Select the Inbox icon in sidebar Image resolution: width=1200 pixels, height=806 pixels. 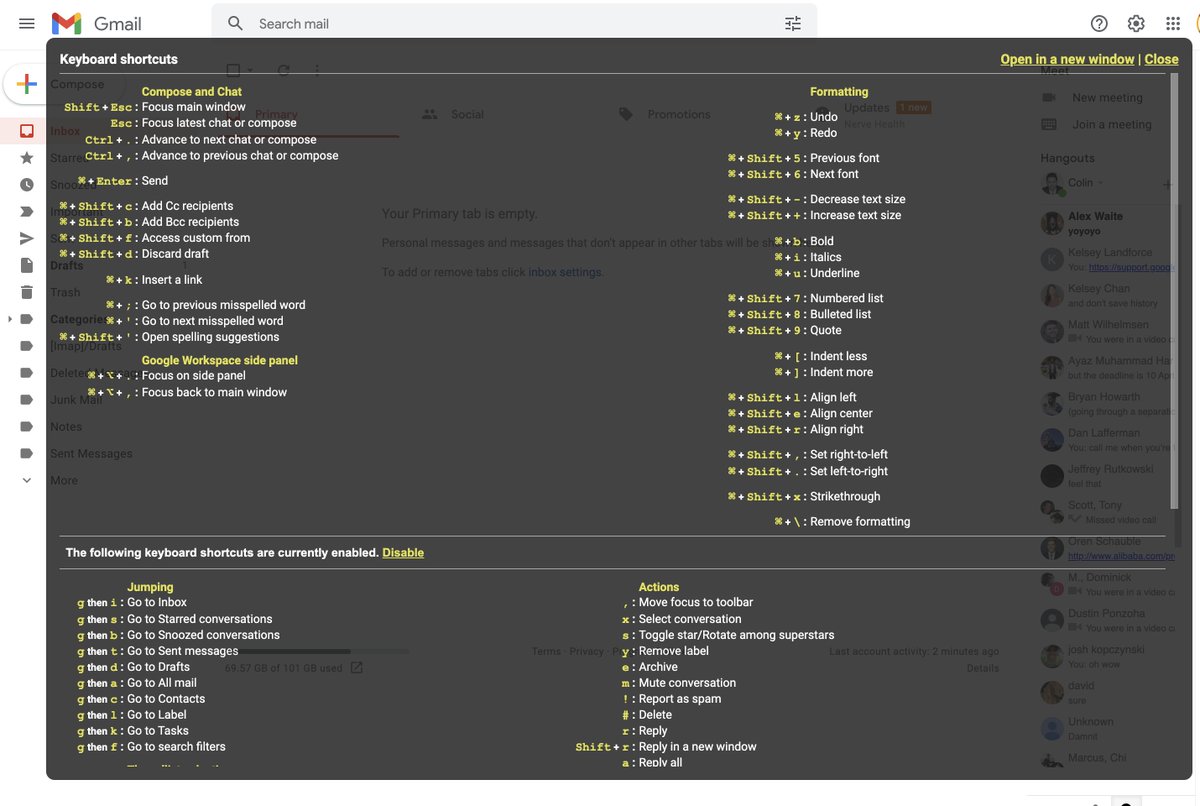point(27,131)
